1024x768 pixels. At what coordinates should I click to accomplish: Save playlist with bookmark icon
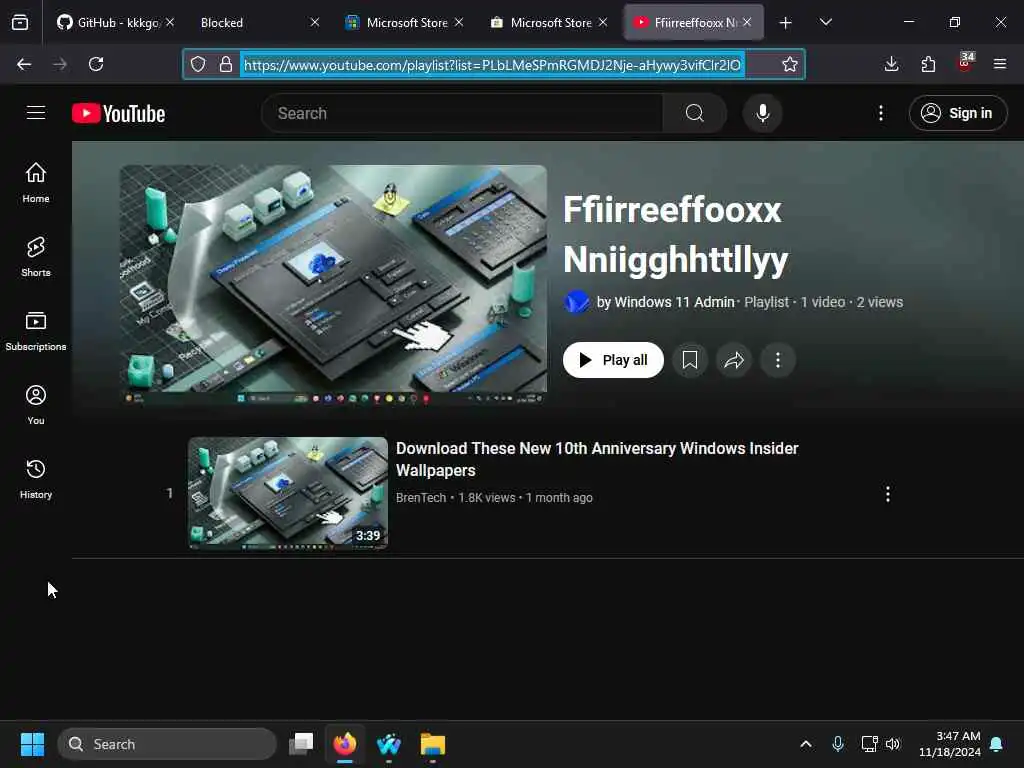tap(690, 360)
